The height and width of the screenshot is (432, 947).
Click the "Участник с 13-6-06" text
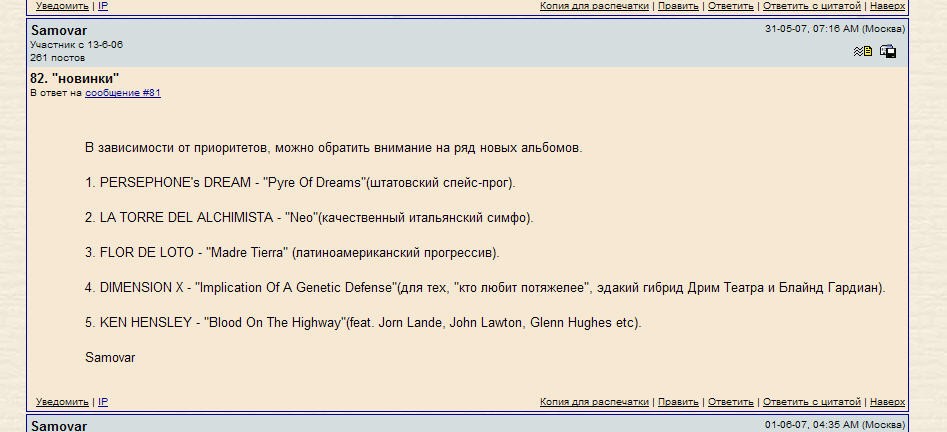pyautogui.click(x=77, y=45)
